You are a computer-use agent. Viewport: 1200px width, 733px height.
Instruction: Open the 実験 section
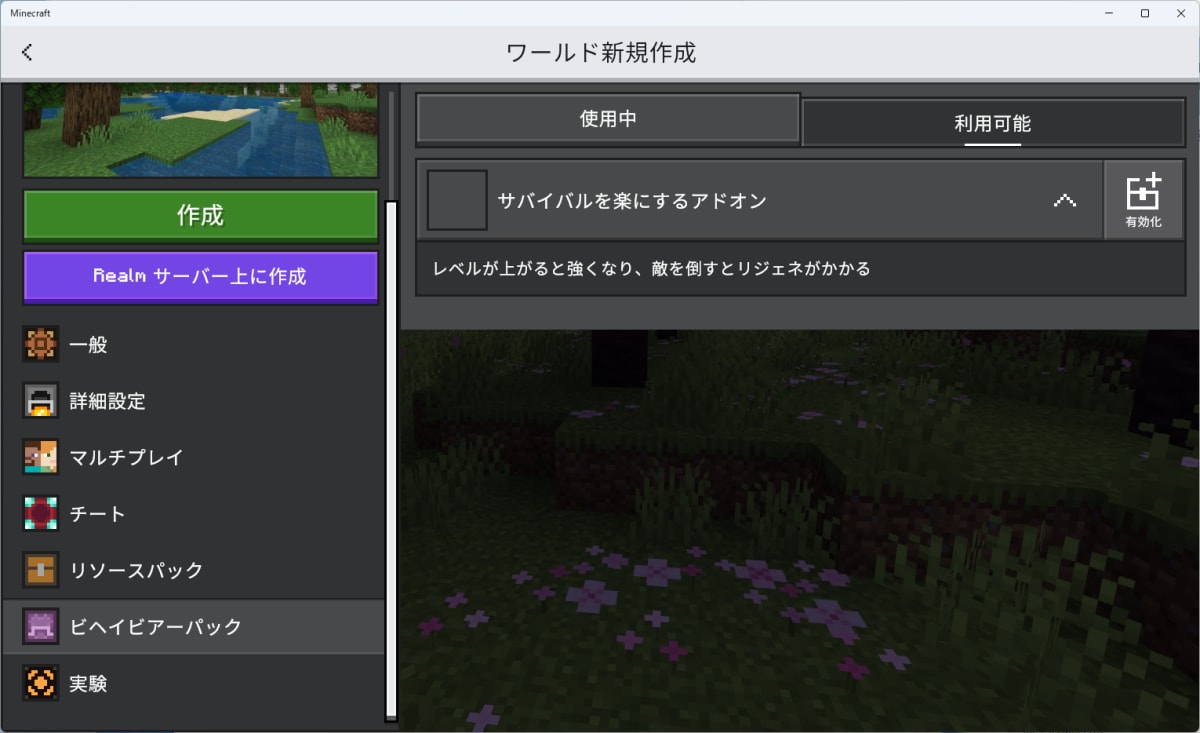click(193, 684)
